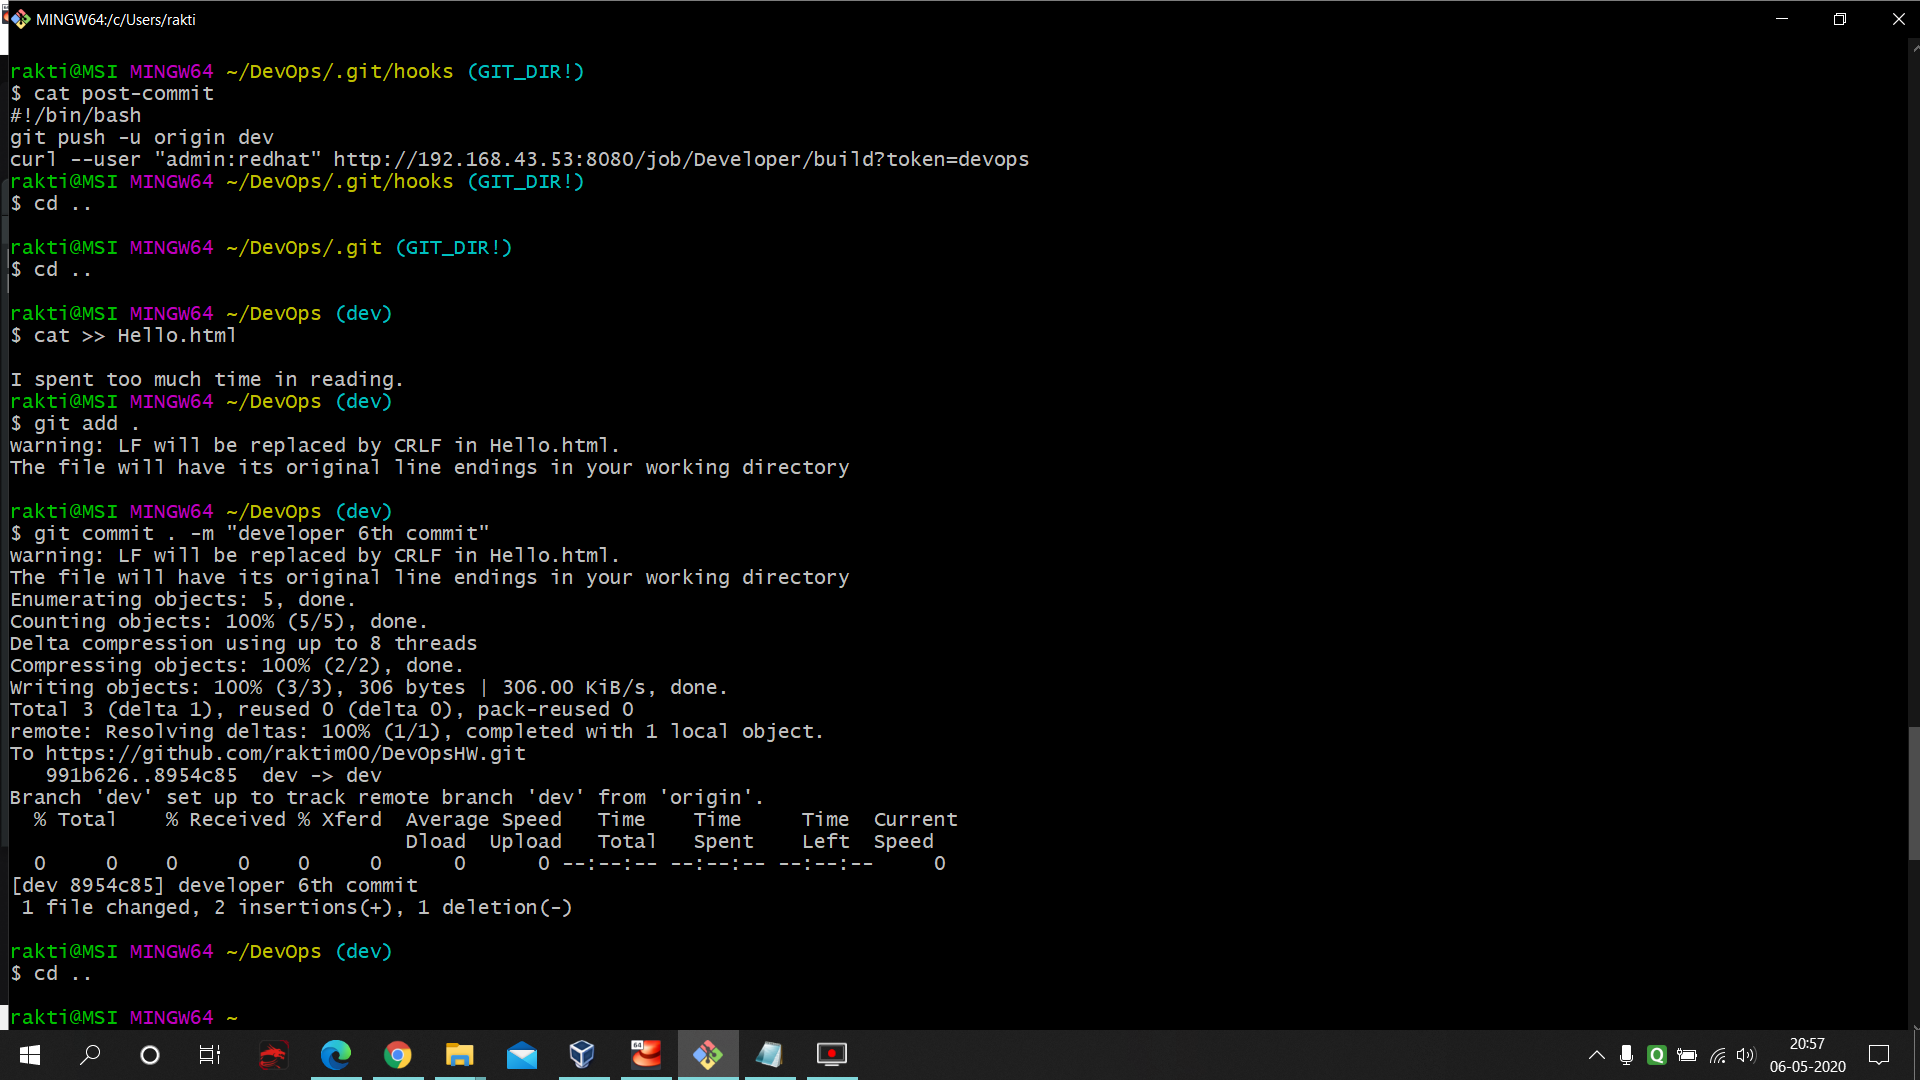Viewport: 1920px width, 1080px height.
Task: Open the clock and calendar flyout
Action: (1807, 1055)
